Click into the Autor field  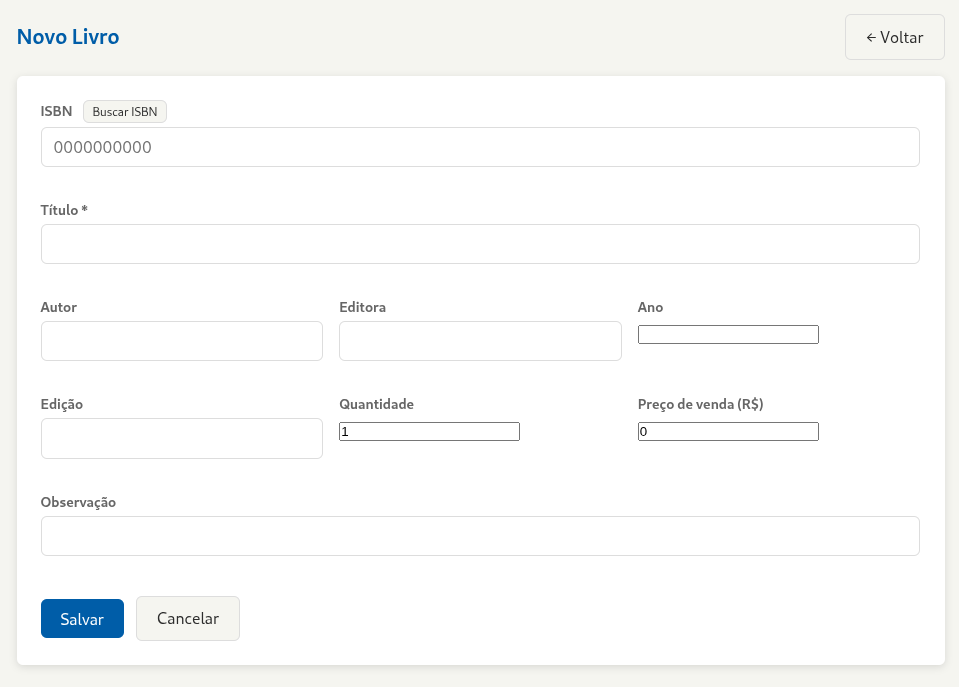tap(182, 341)
